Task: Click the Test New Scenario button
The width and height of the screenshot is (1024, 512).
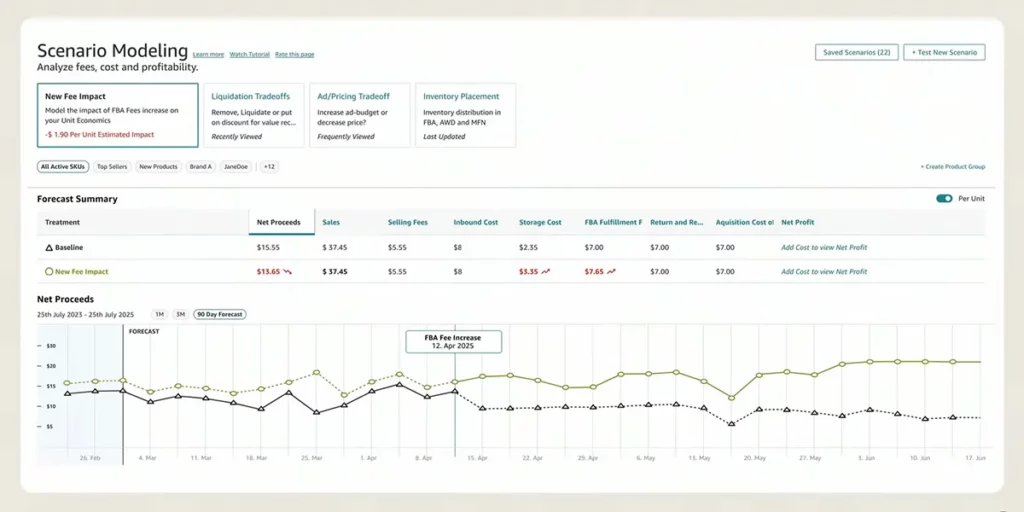Action: [x=944, y=52]
